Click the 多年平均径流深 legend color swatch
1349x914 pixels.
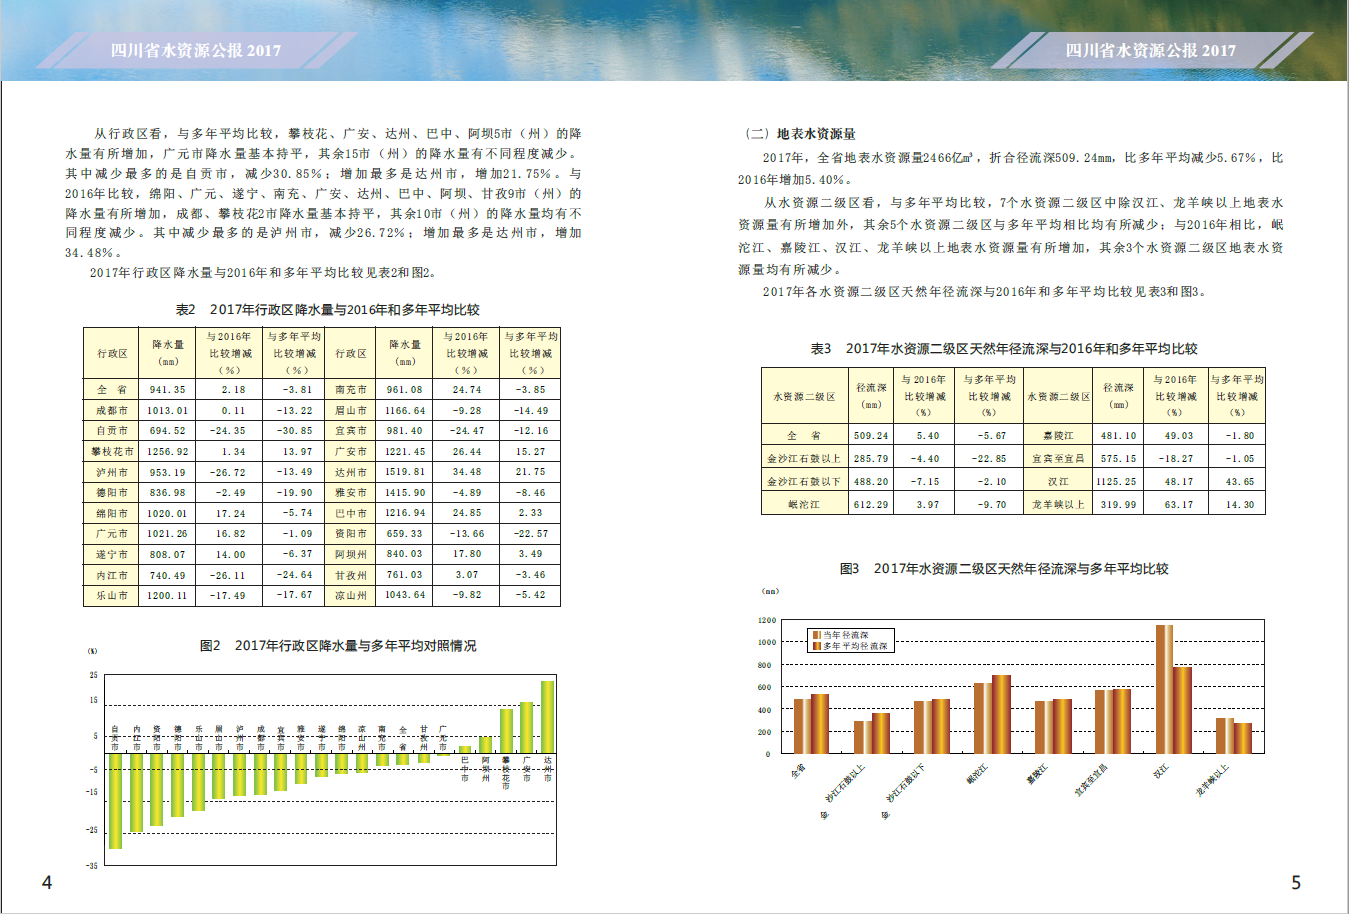click(x=815, y=646)
